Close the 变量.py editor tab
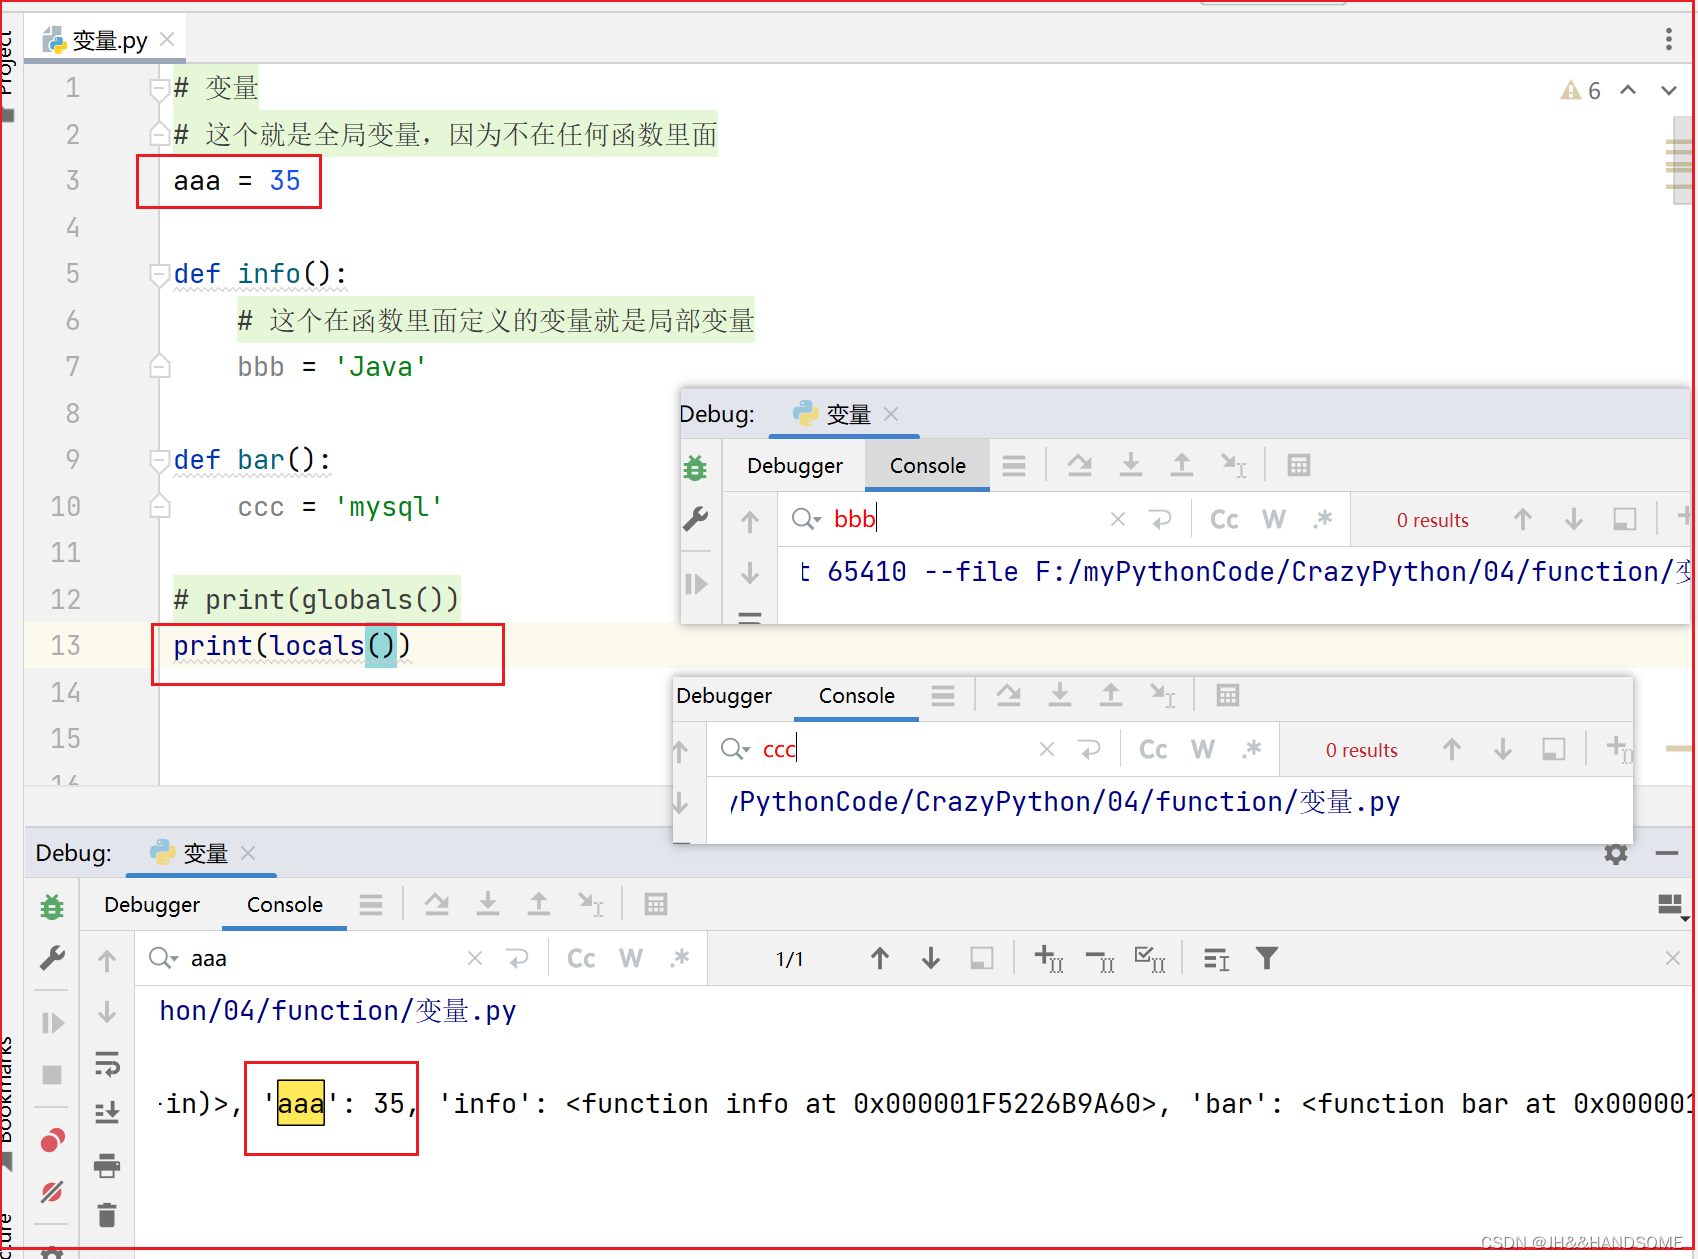This screenshot has width=1698, height=1259. (167, 39)
